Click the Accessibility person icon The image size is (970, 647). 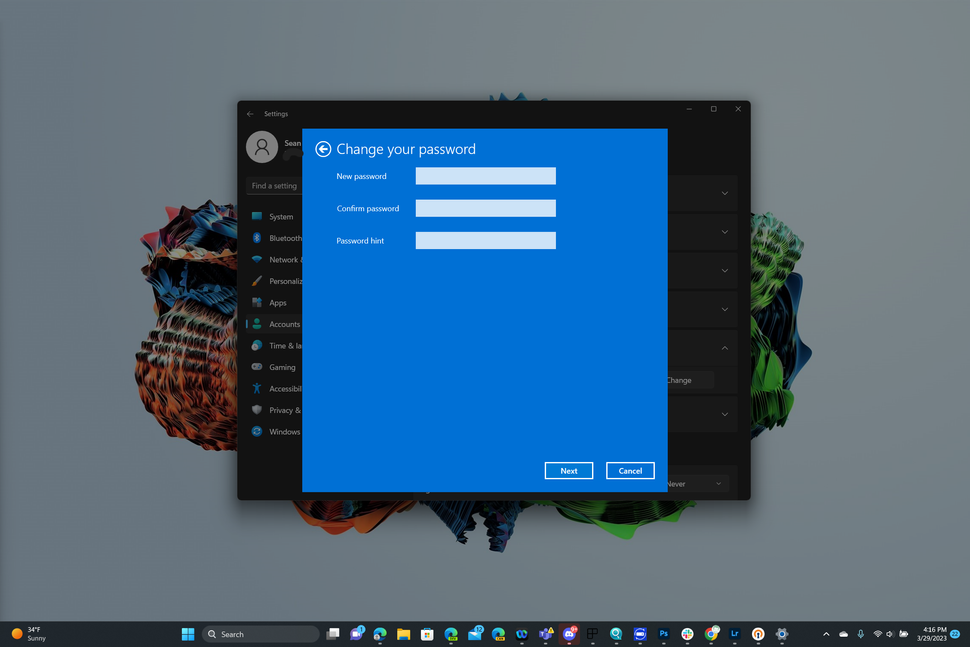tap(258, 388)
